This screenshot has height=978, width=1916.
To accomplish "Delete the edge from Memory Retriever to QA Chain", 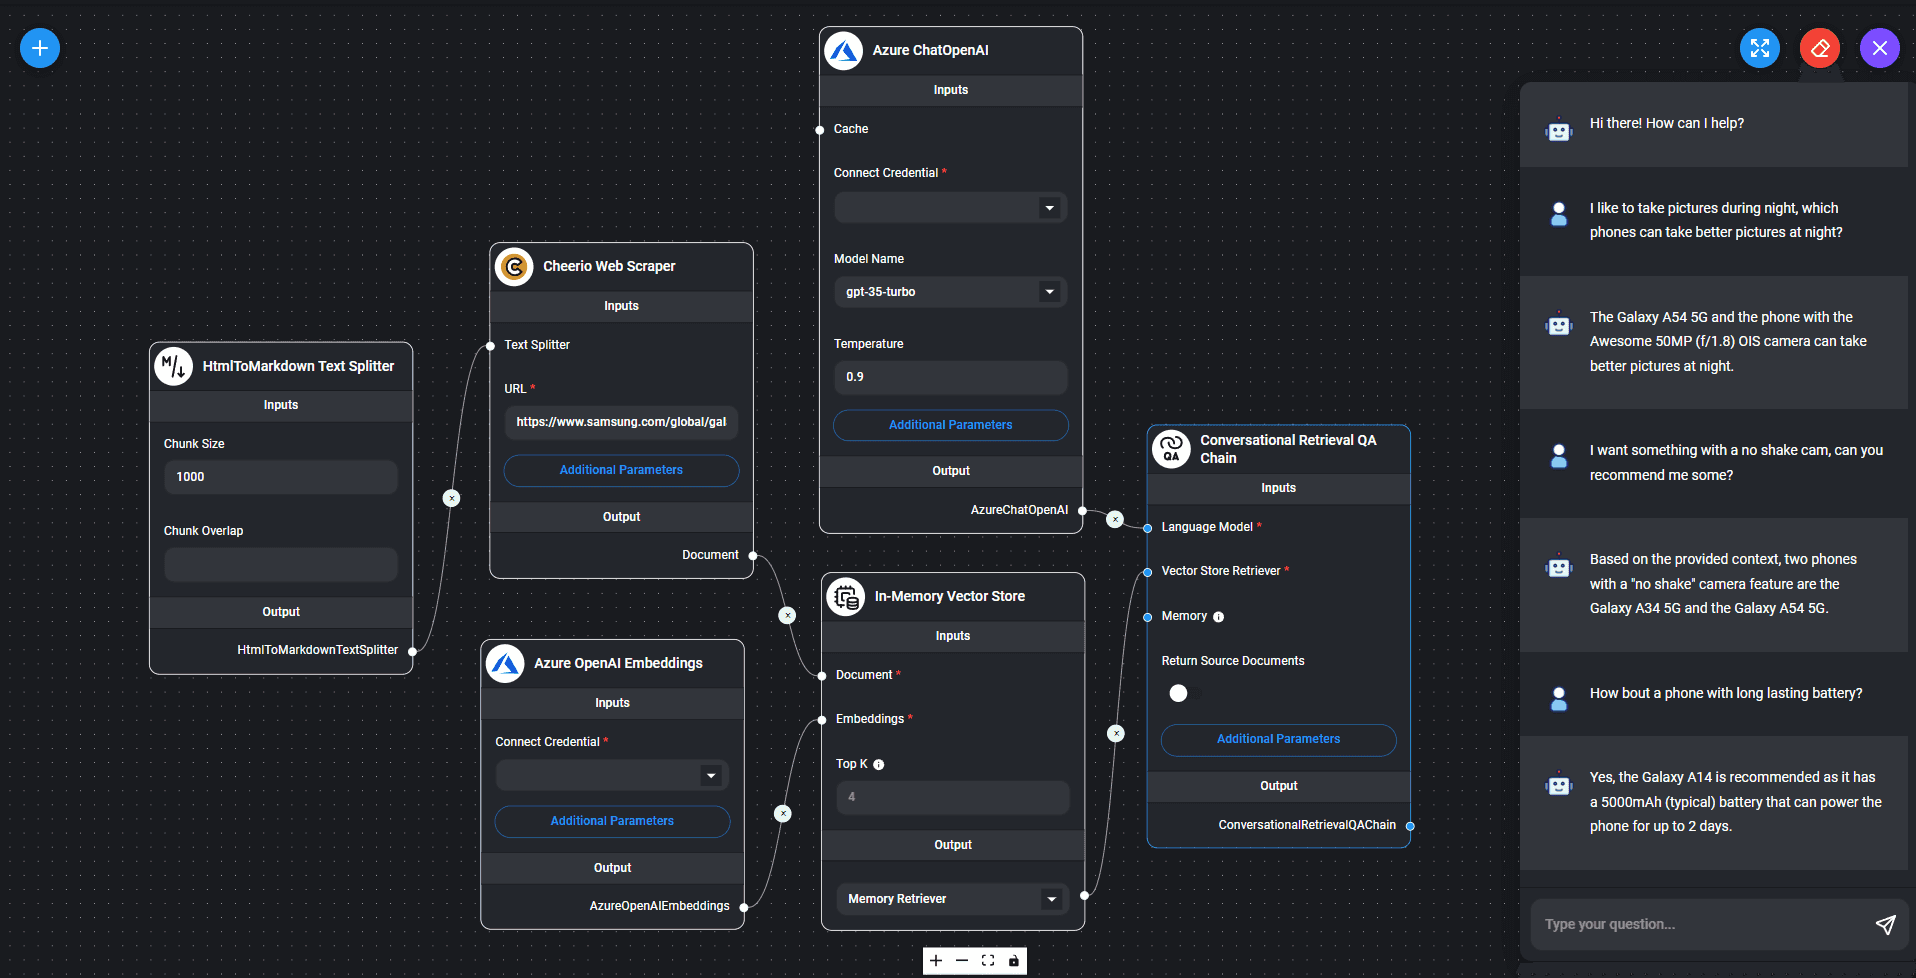I will tap(1116, 734).
